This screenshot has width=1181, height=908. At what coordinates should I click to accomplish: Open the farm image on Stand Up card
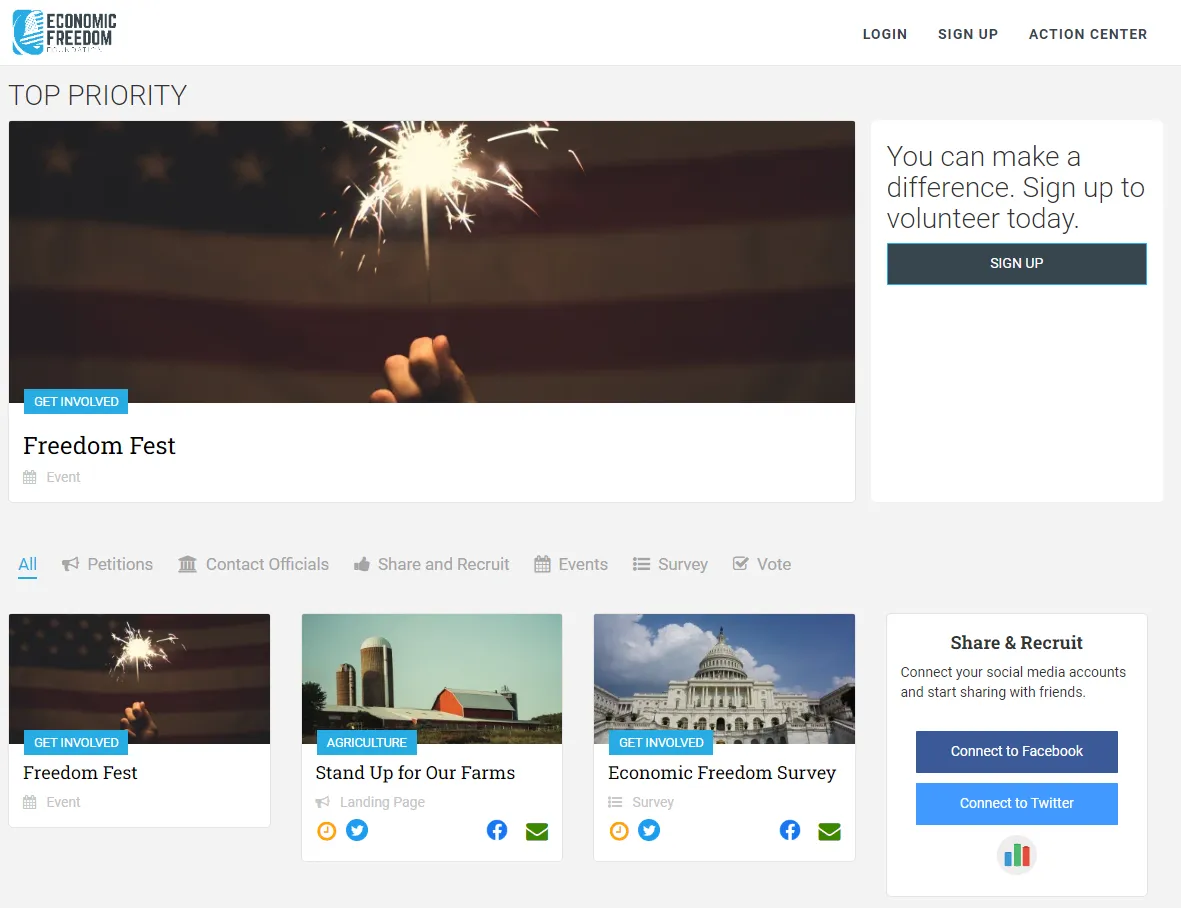432,678
